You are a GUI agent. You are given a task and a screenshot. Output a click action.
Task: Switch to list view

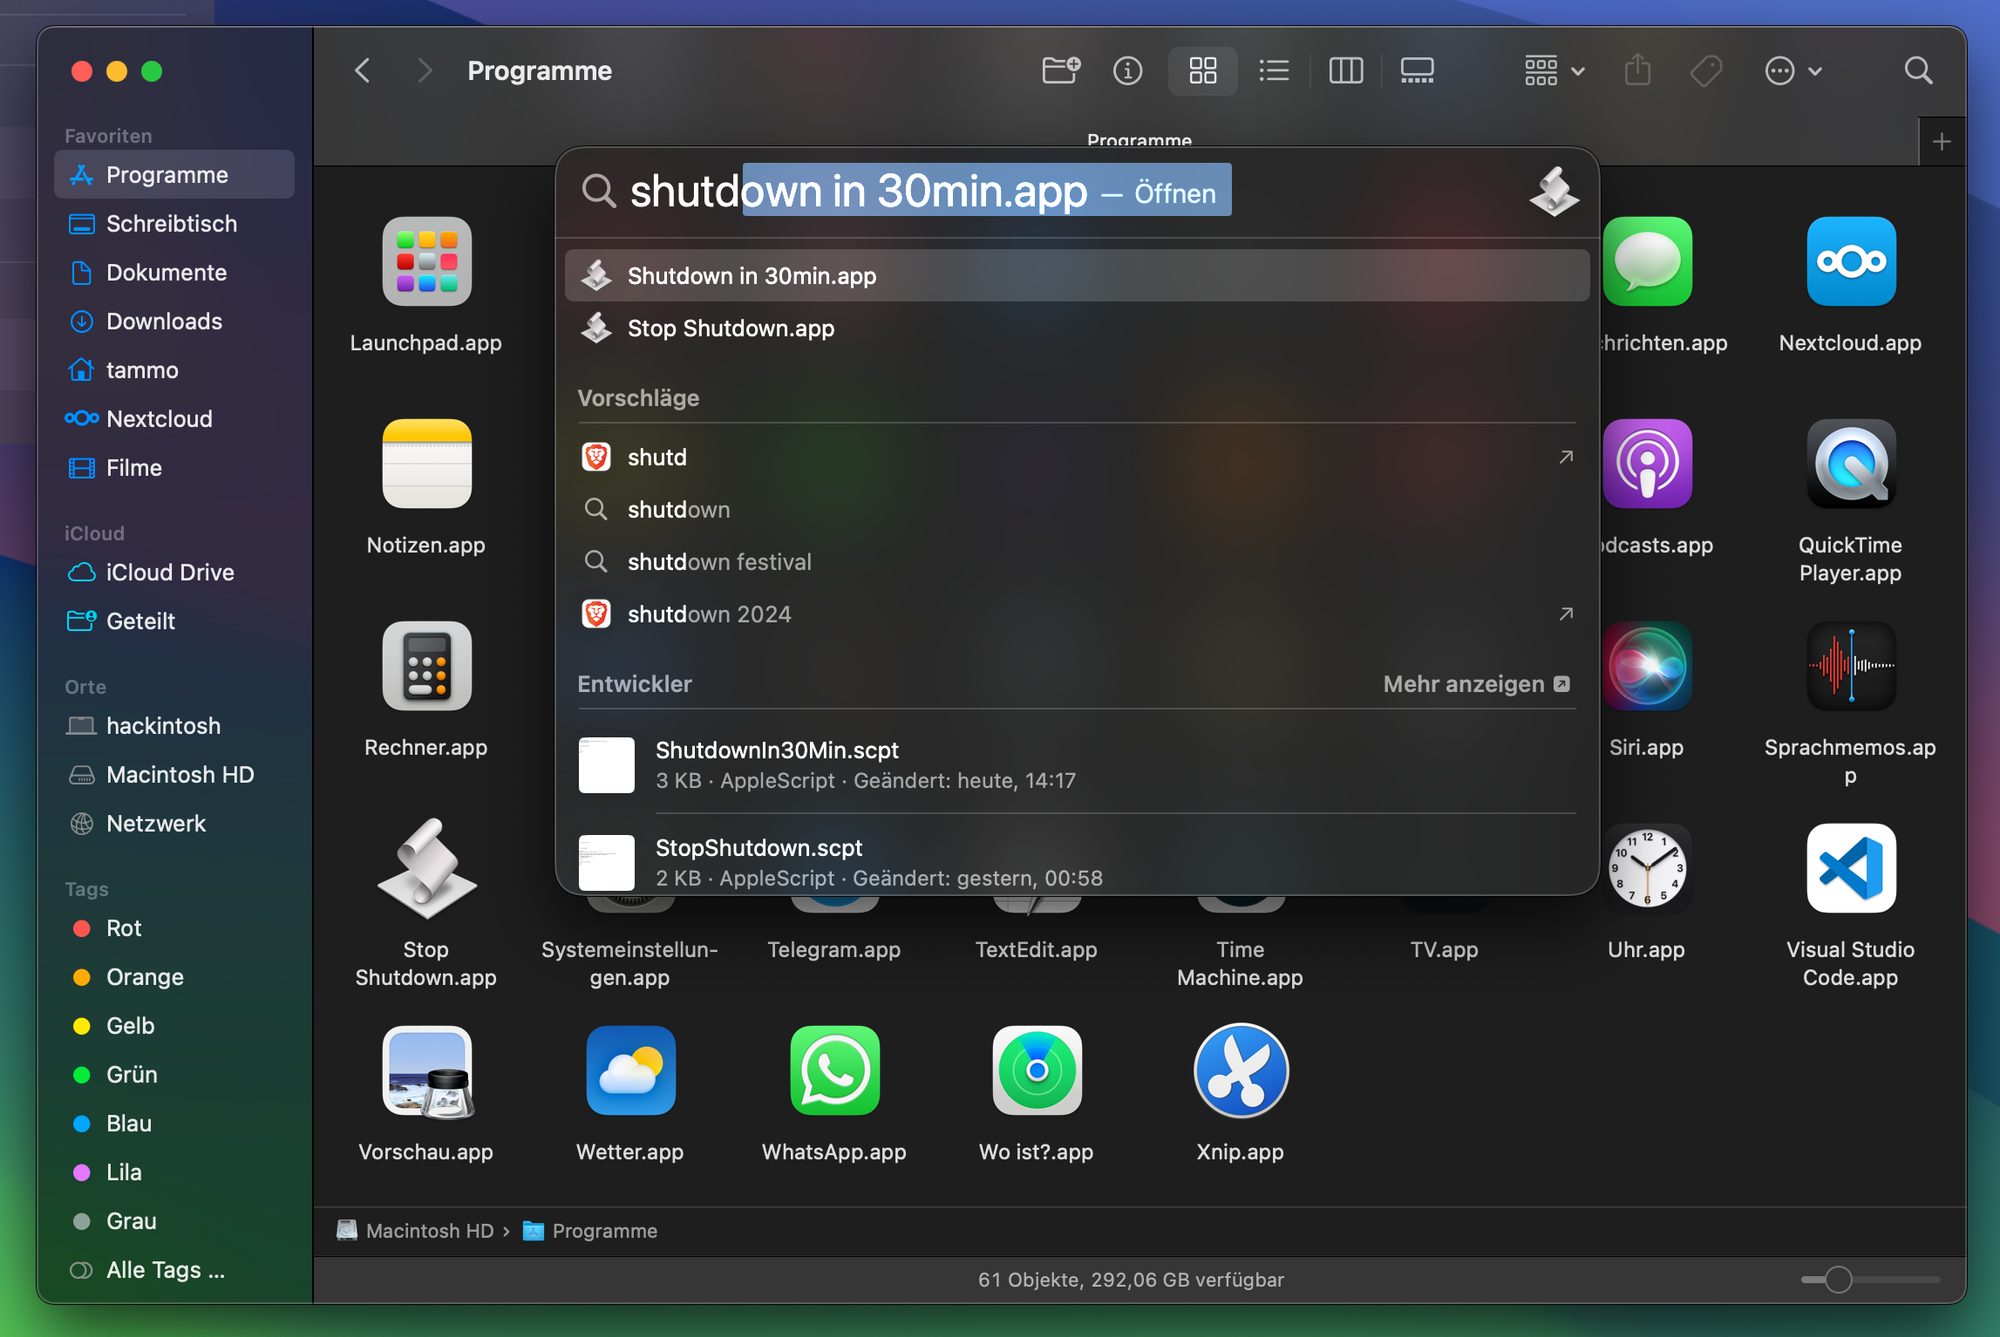1273,71
